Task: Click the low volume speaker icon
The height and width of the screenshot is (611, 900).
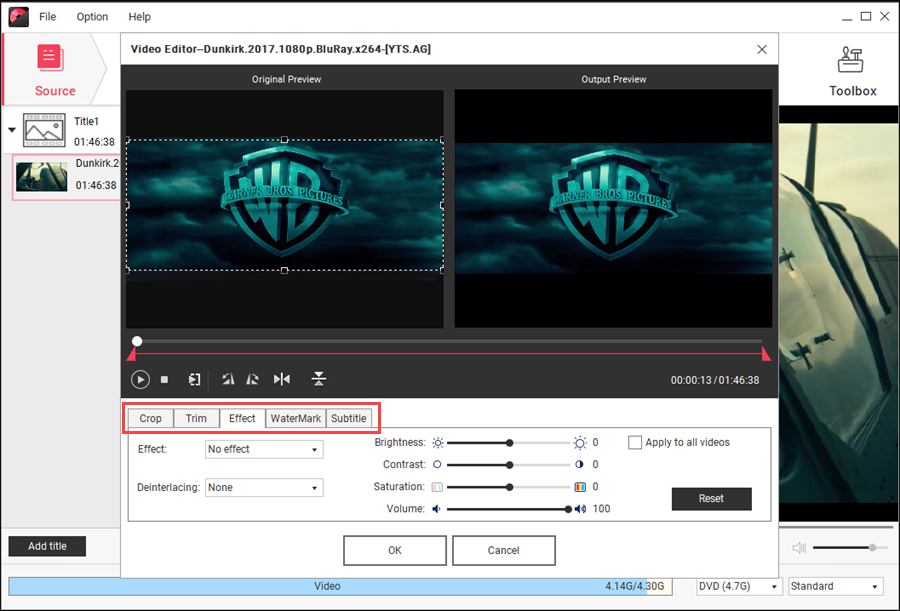Action: [437, 509]
